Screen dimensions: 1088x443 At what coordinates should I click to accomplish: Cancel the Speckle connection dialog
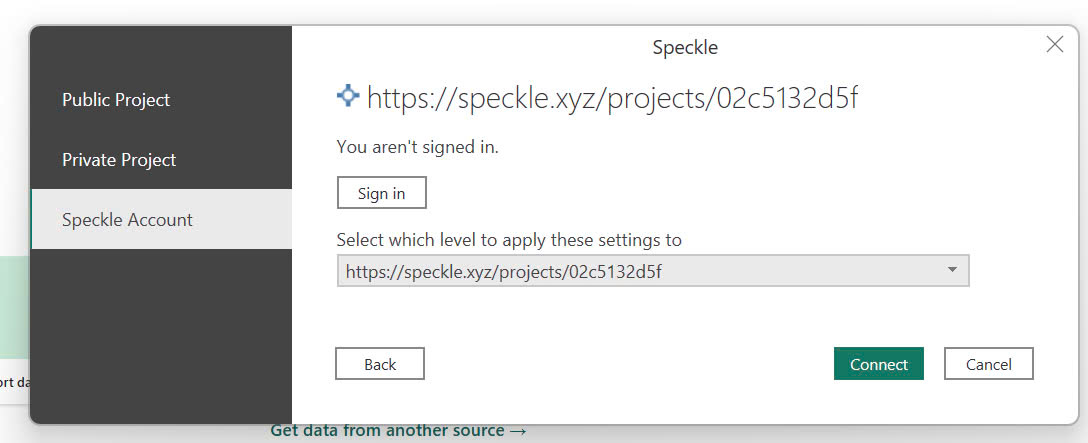click(988, 364)
